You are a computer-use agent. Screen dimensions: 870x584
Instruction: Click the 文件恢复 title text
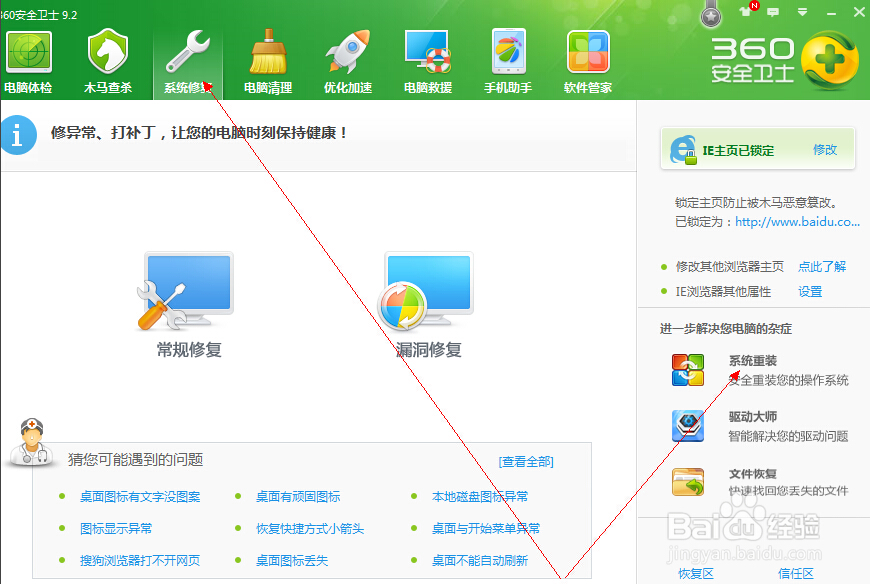752,474
